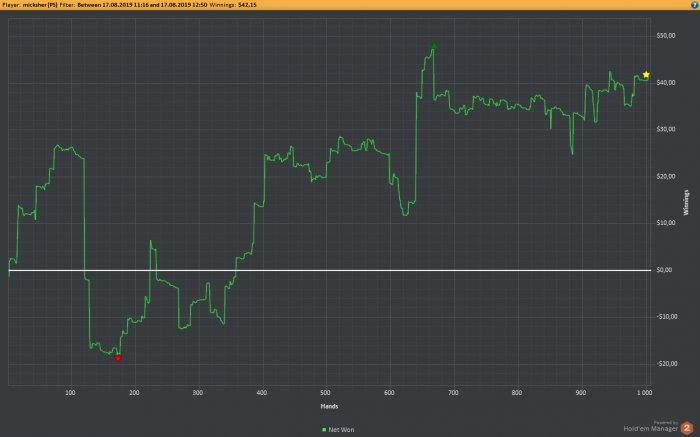Click the '400' x-axis label
This screenshot has width=700, height=437.
(x=262, y=393)
